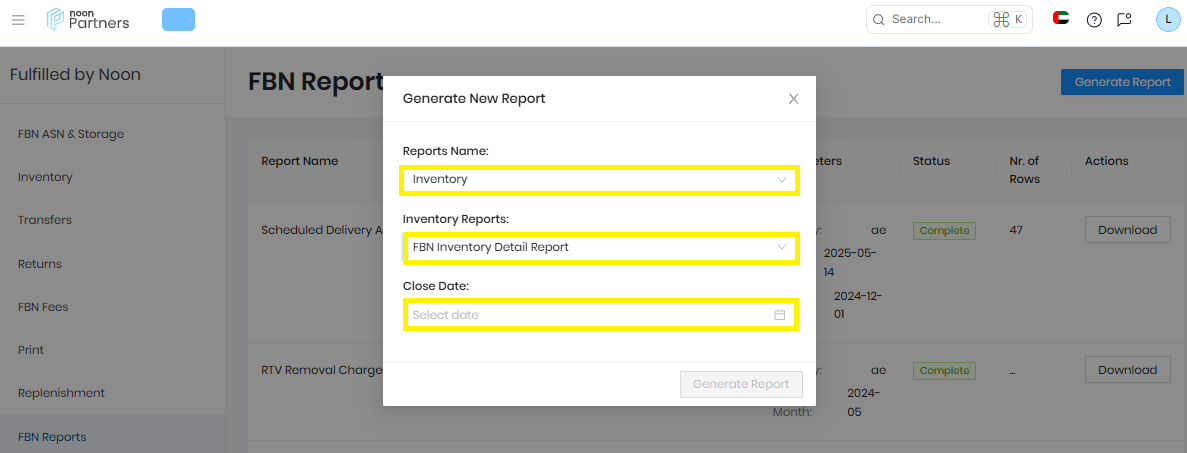Click the Close Date: label
Screen dimensions: 1187x453
436,286
